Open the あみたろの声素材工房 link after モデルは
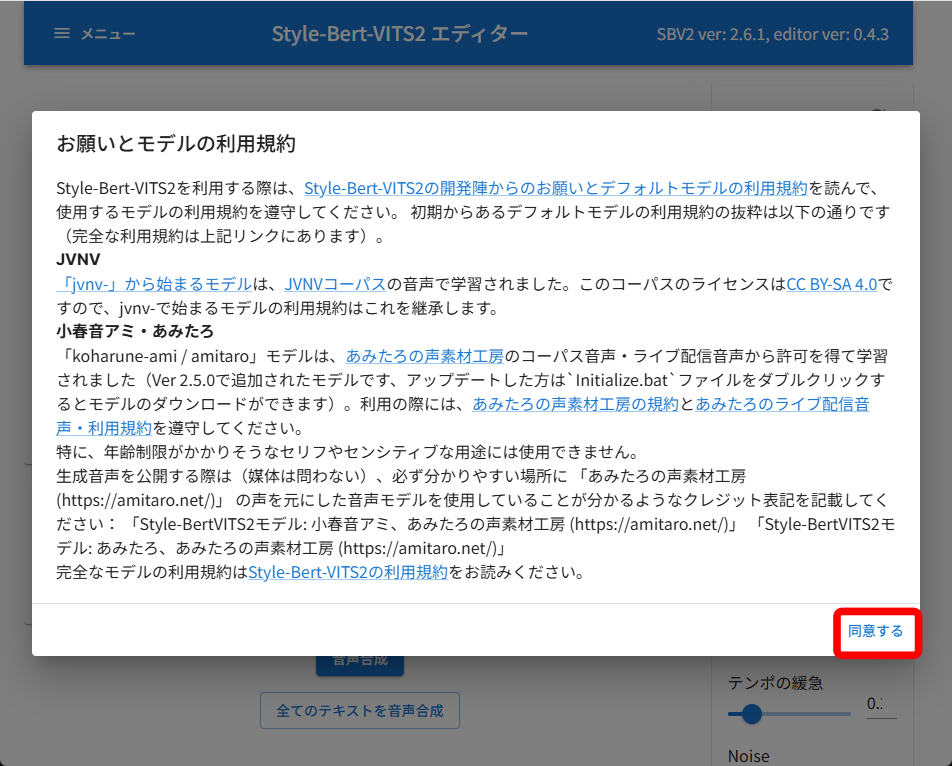This screenshot has height=766, width=952. (x=424, y=356)
